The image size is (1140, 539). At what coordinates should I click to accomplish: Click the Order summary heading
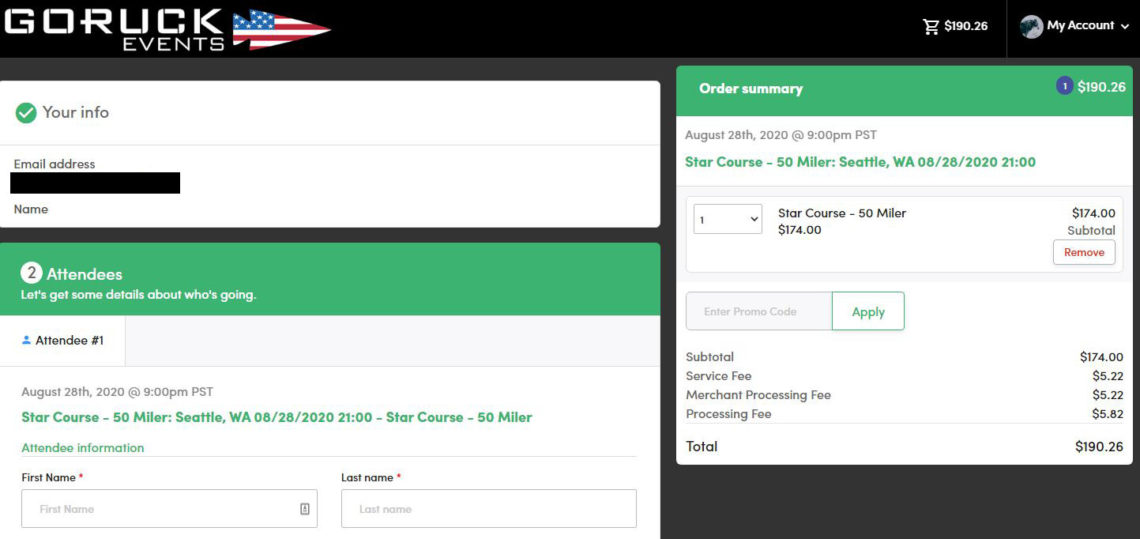pos(751,89)
